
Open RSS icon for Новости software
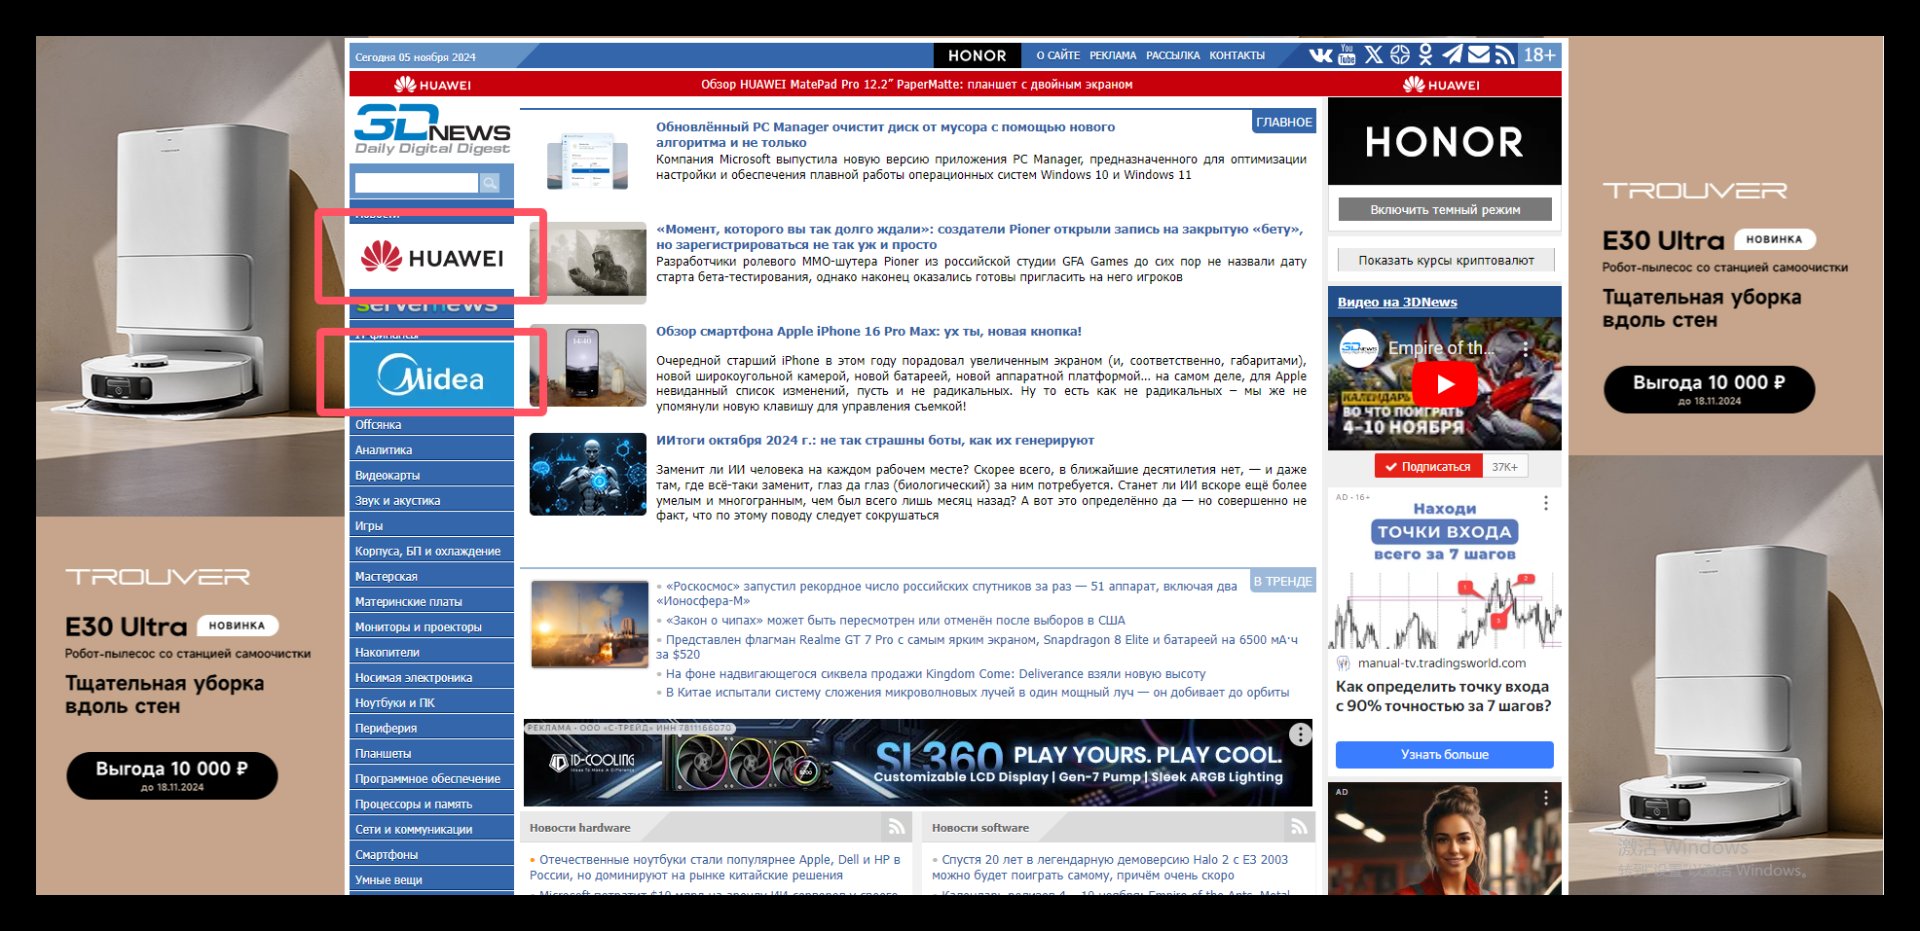(1298, 827)
